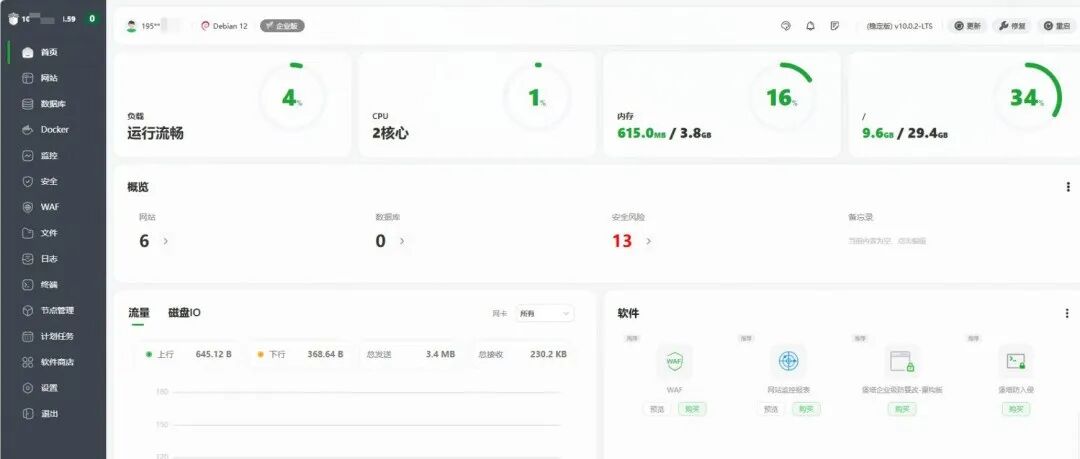The image size is (1080, 459).
Task: Click the 重启 restart button
Action: coord(1057,26)
